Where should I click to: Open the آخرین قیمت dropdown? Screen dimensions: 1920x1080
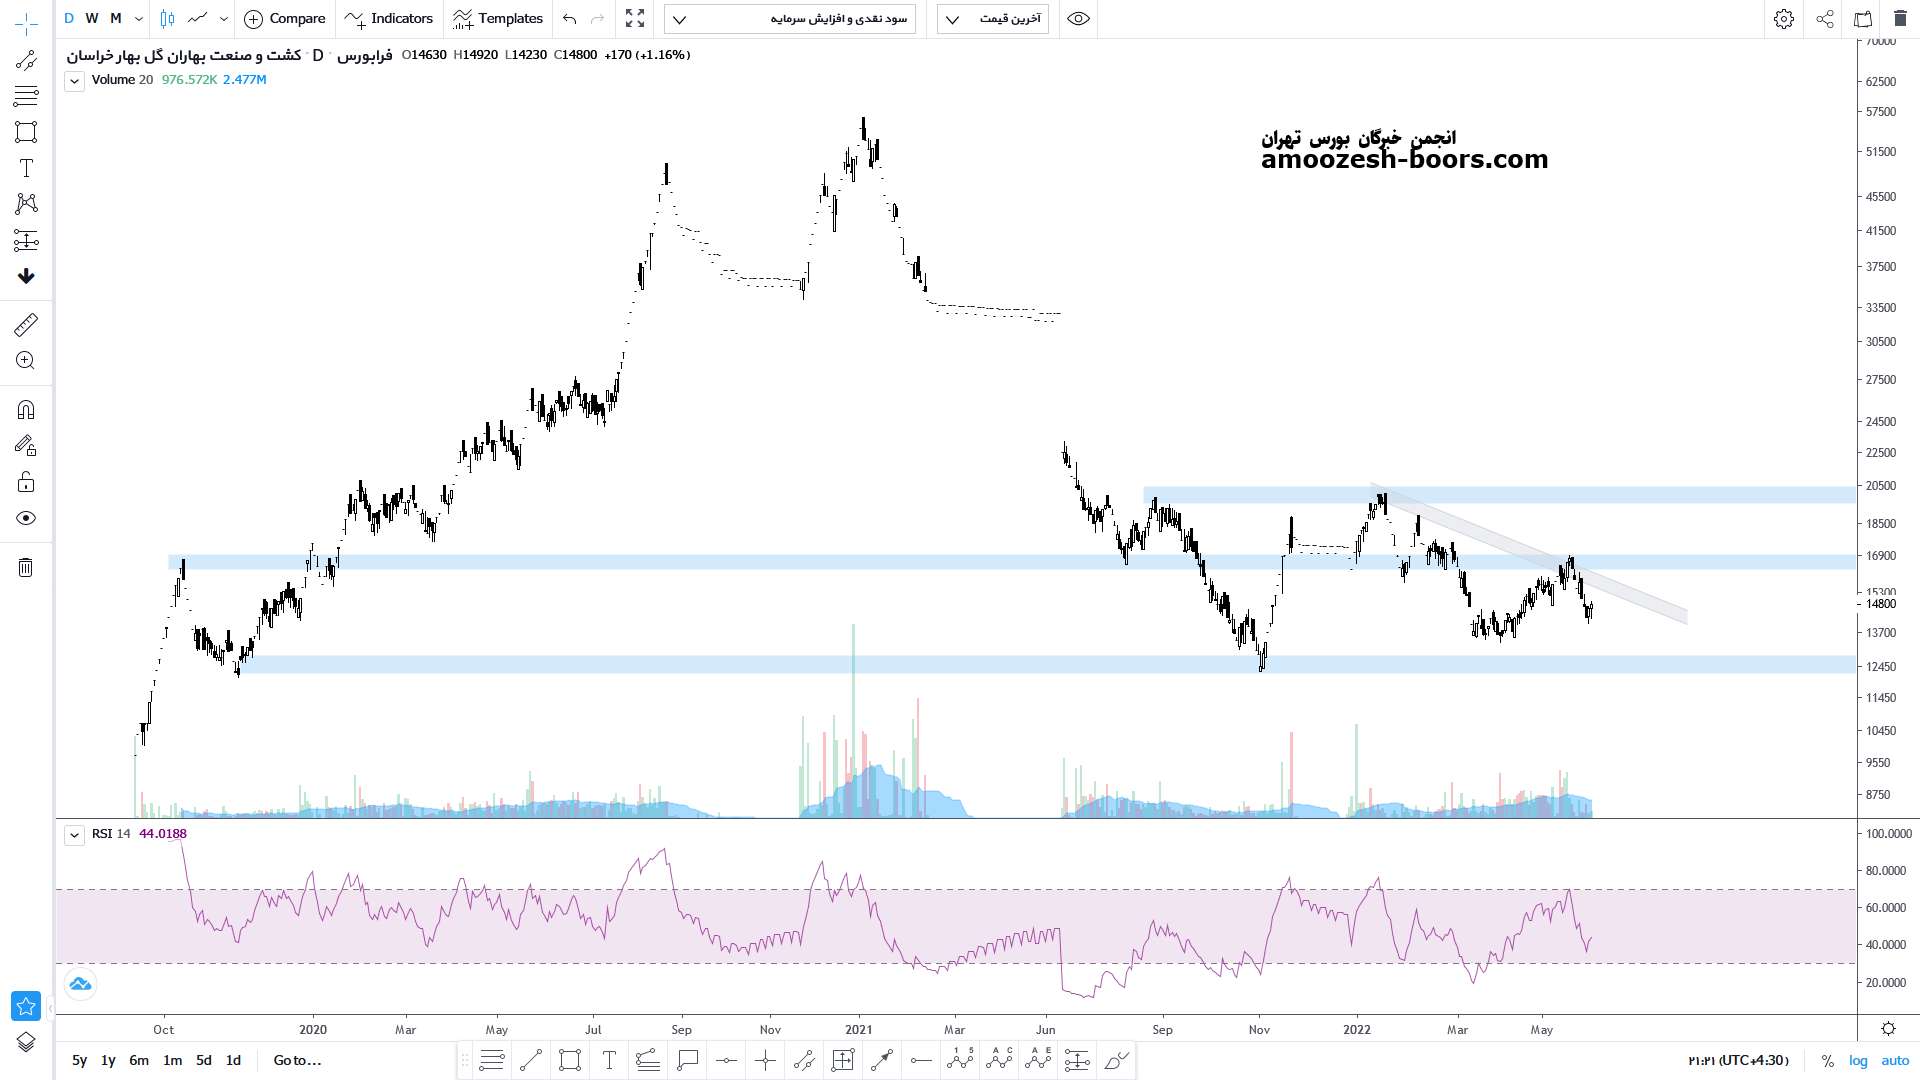pos(993,19)
